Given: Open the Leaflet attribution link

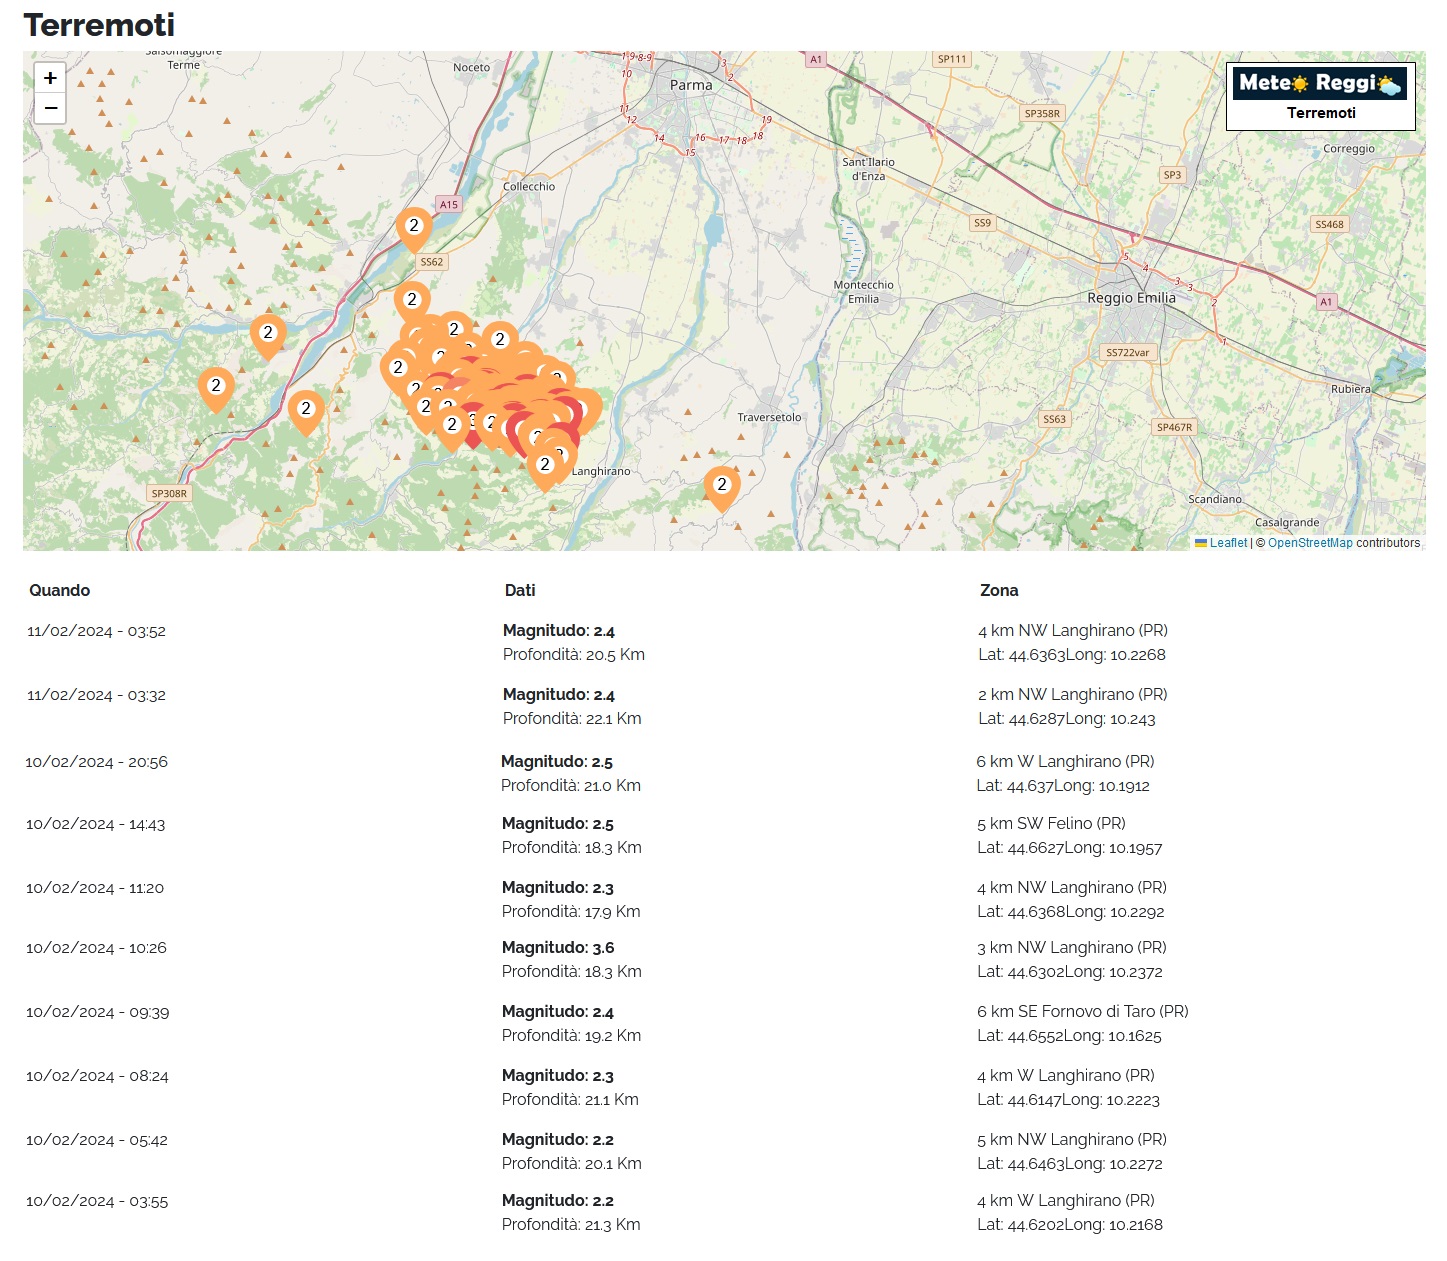Looking at the screenshot, I should click(x=1228, y=543).
